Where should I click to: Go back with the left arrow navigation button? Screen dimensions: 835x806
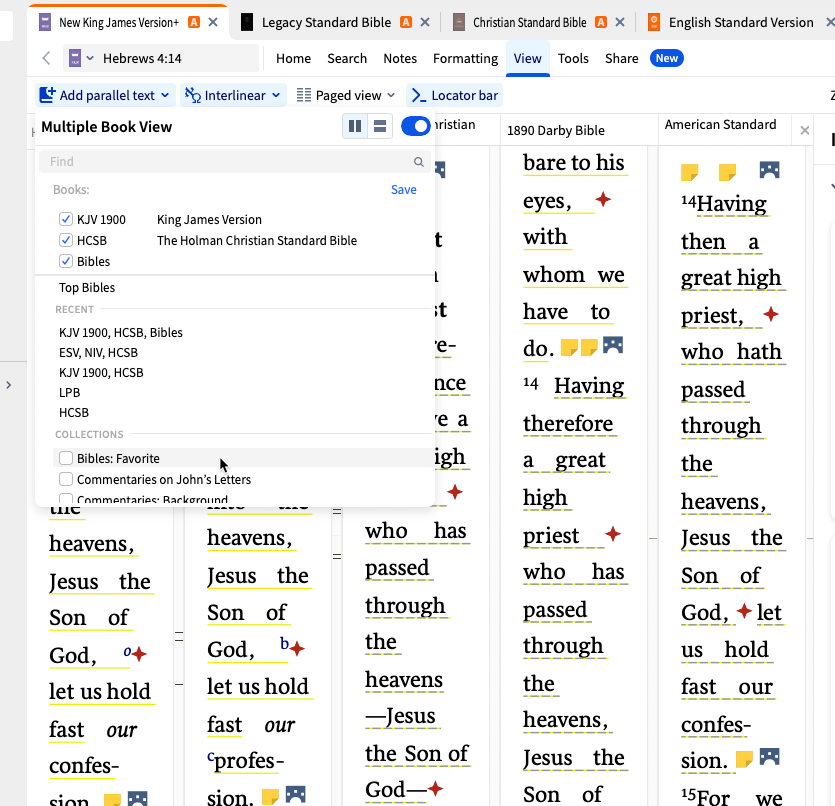point(46,58)
